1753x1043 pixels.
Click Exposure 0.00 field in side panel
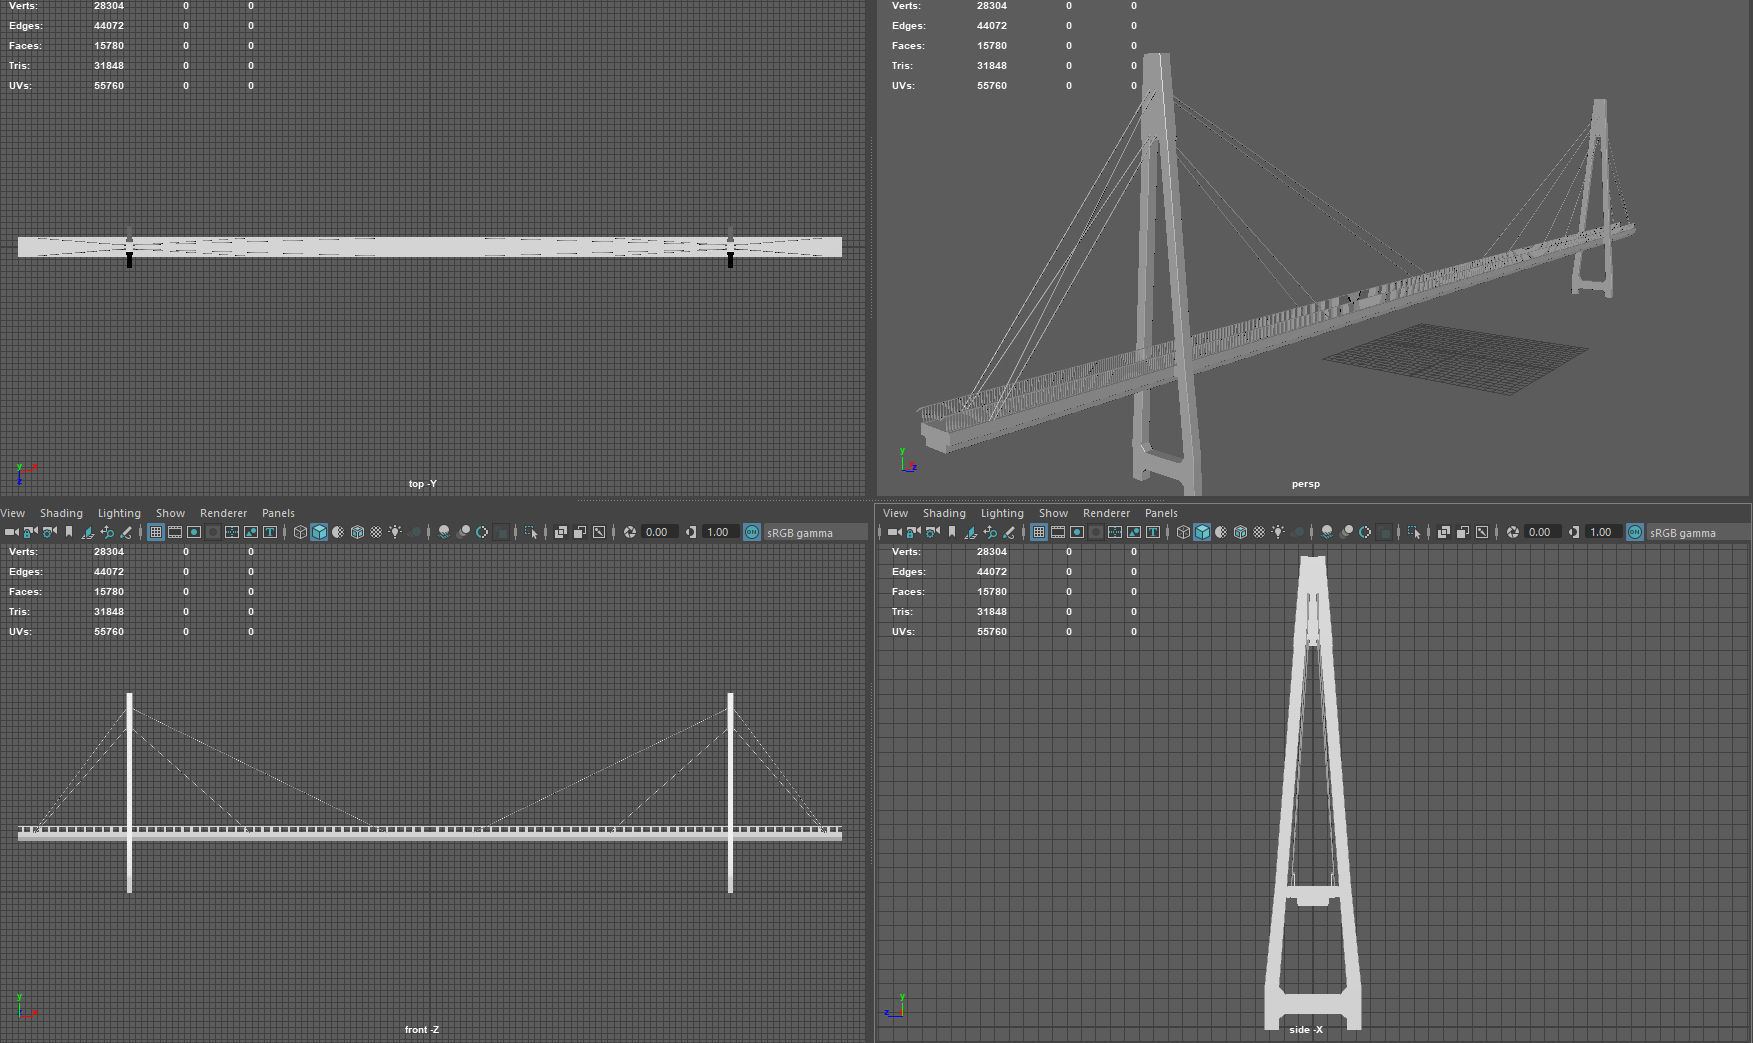1543,532
